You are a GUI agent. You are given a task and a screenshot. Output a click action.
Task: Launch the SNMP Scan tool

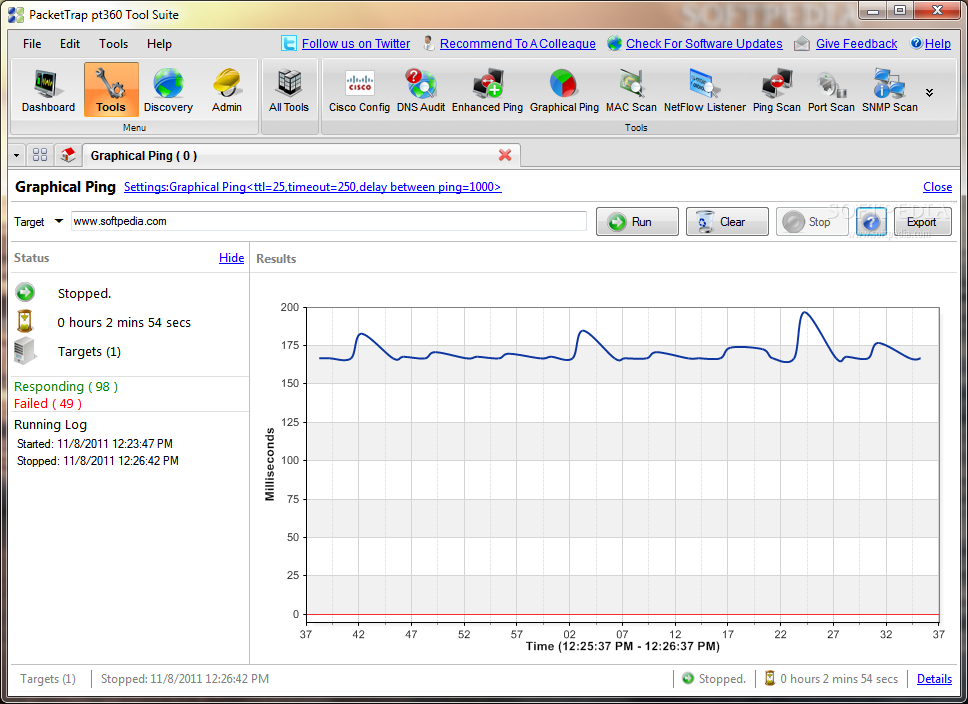[890, 91]
